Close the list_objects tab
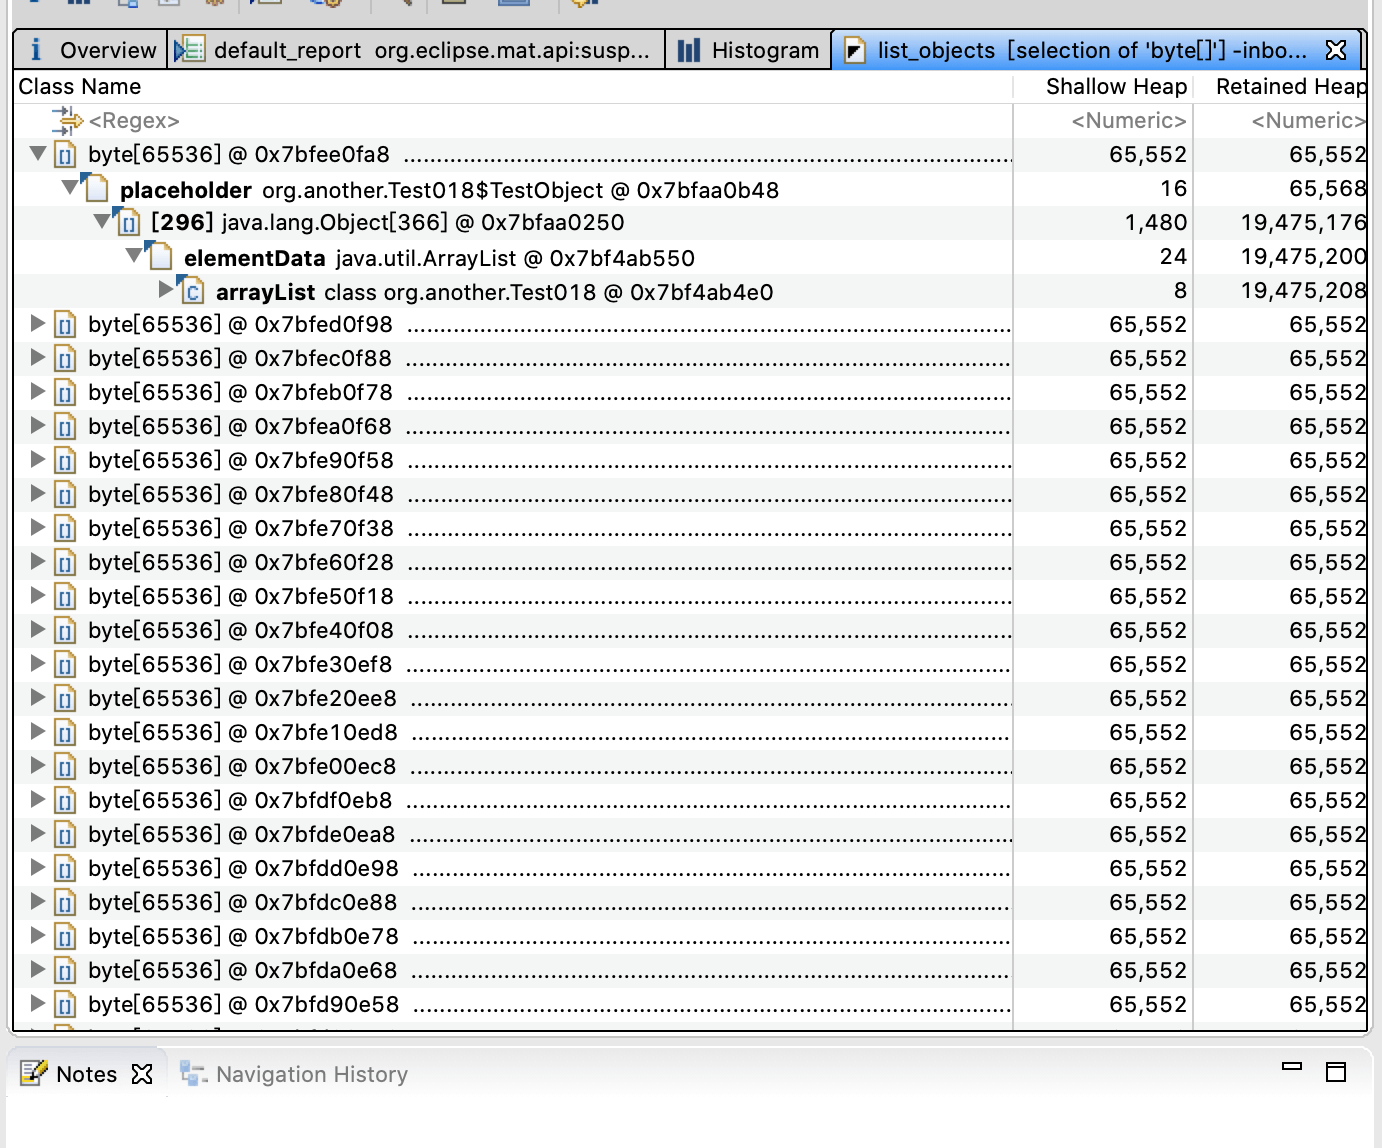 pos(1335,50)
